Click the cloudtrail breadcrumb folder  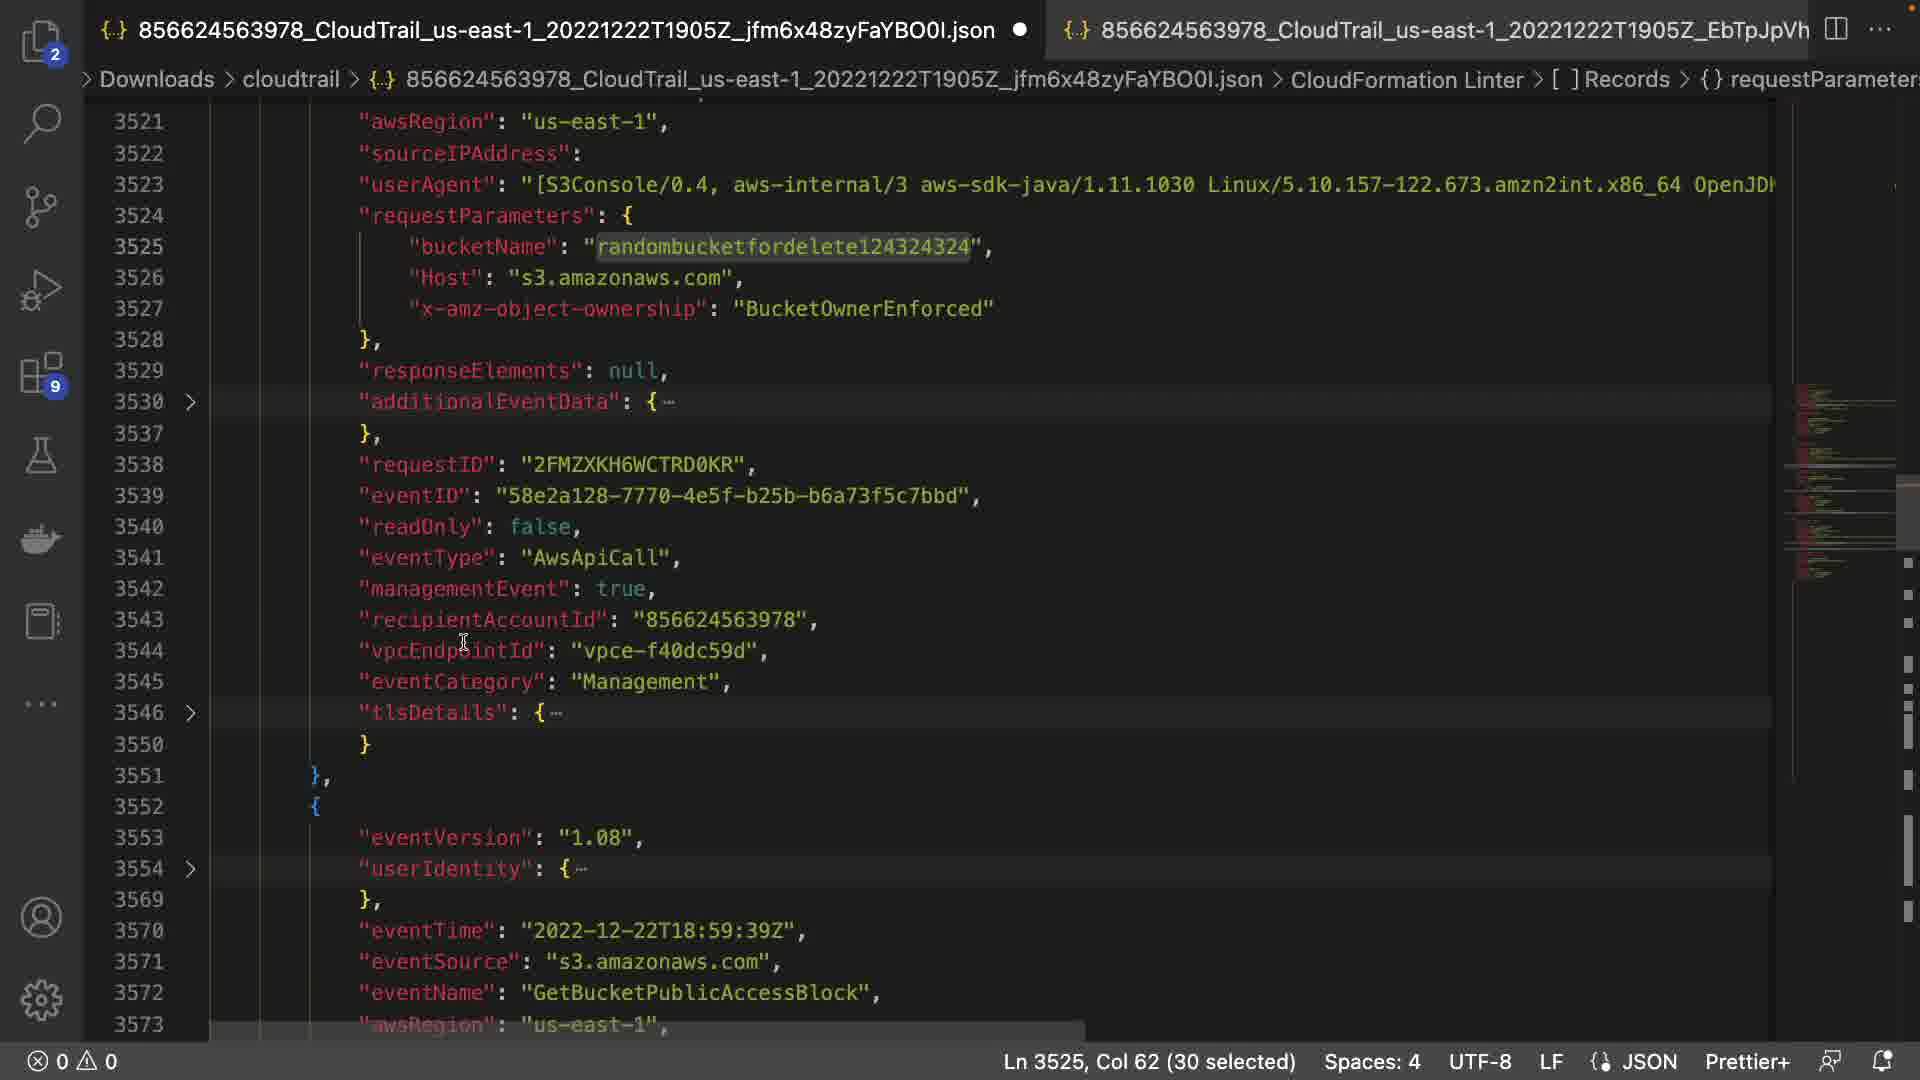[290, 79]
